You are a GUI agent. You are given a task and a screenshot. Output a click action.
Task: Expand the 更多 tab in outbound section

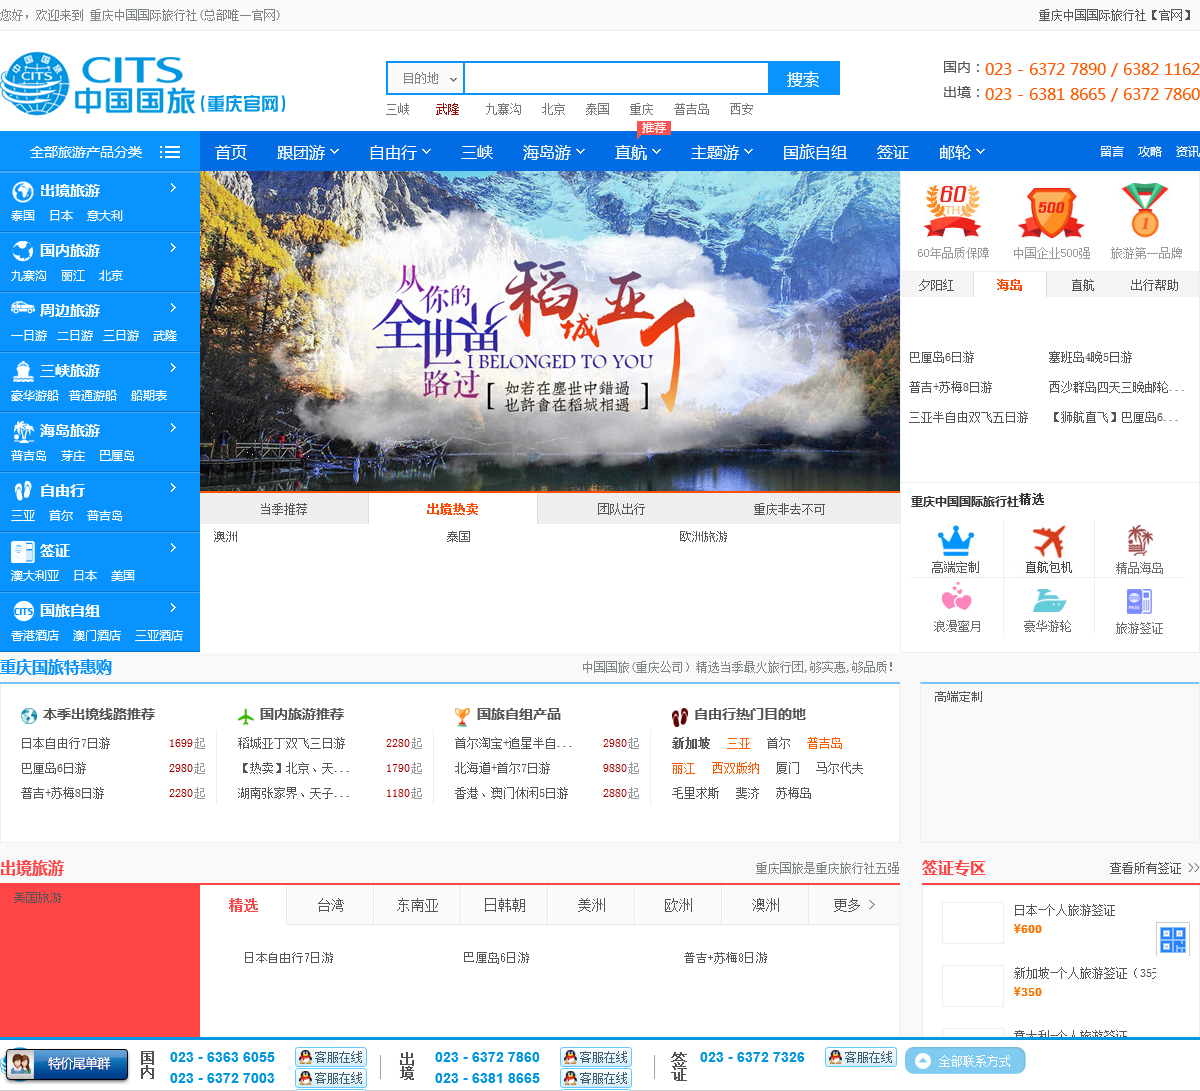[x=854, y=905]
